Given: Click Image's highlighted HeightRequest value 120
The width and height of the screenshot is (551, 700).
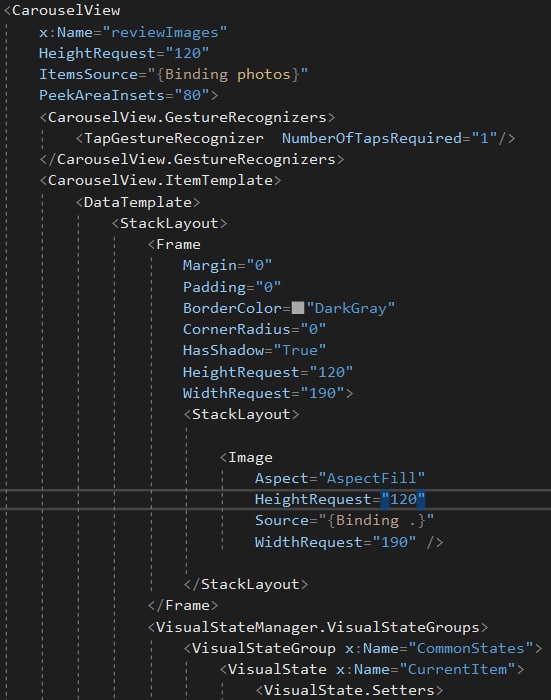Looking at the screenshot, I should tap(403, 499).
